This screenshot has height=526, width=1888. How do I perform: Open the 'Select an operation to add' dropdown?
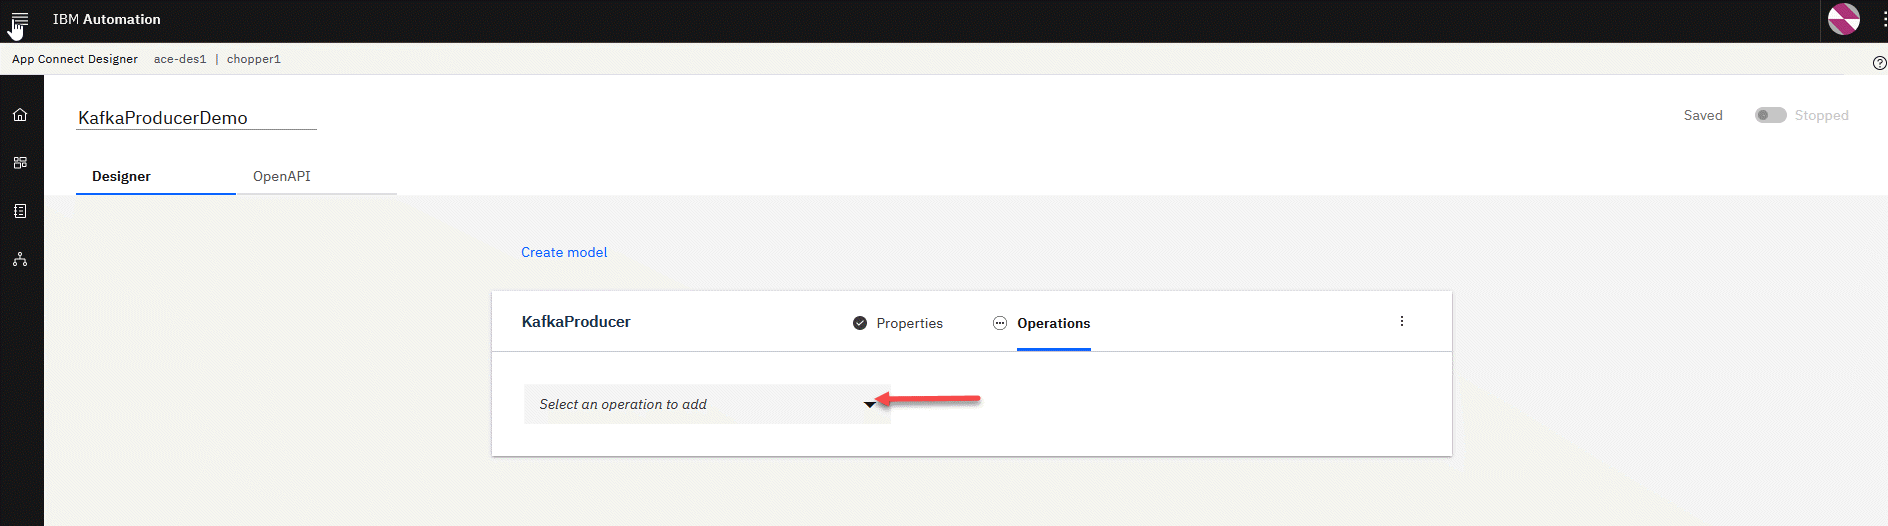click(x=706, y=404)
